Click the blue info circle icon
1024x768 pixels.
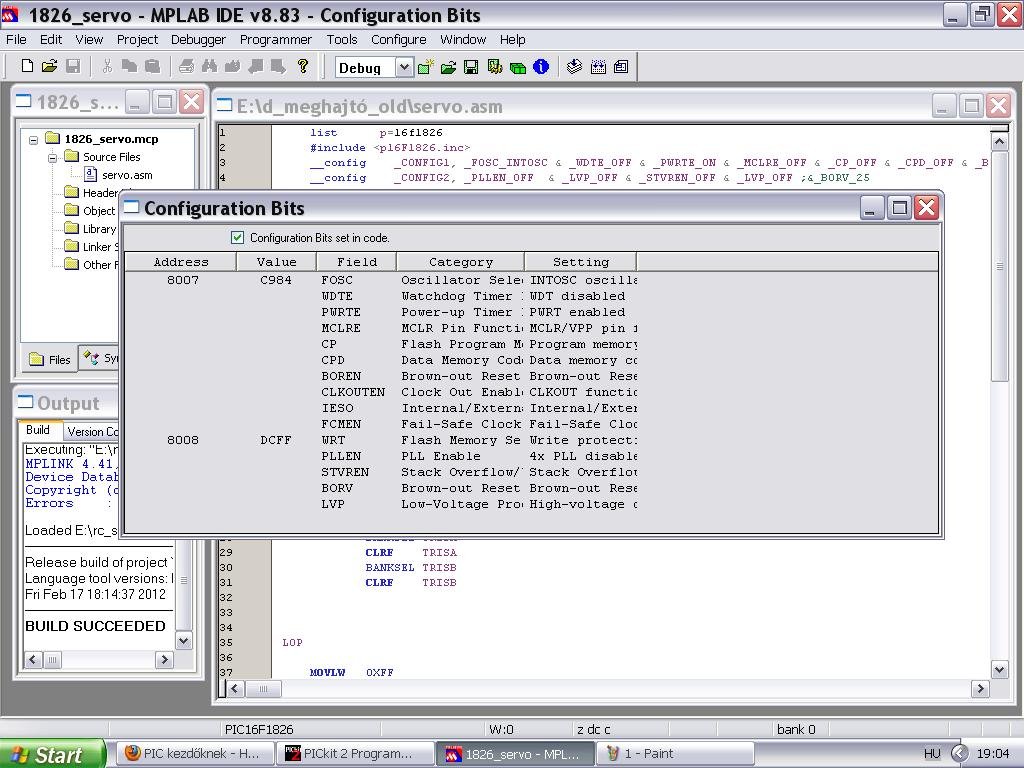click(541, 67)
